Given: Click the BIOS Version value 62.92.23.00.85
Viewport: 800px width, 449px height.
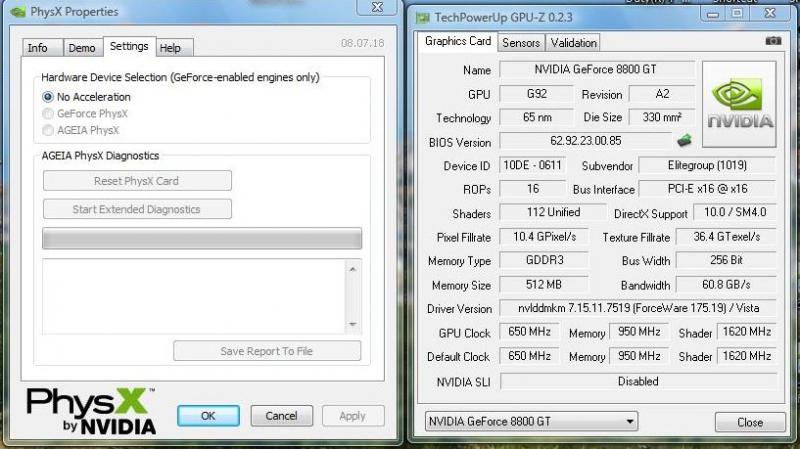Looking at the screenshot, I should coord(585,141).
